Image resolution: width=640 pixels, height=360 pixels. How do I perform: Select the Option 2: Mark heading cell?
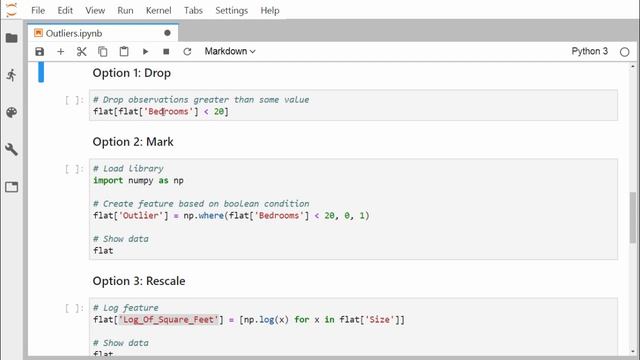tap(133, 142)
